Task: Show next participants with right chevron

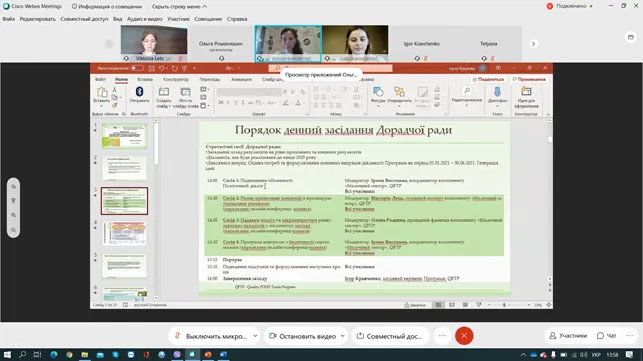Action: [x=533, y=43]
